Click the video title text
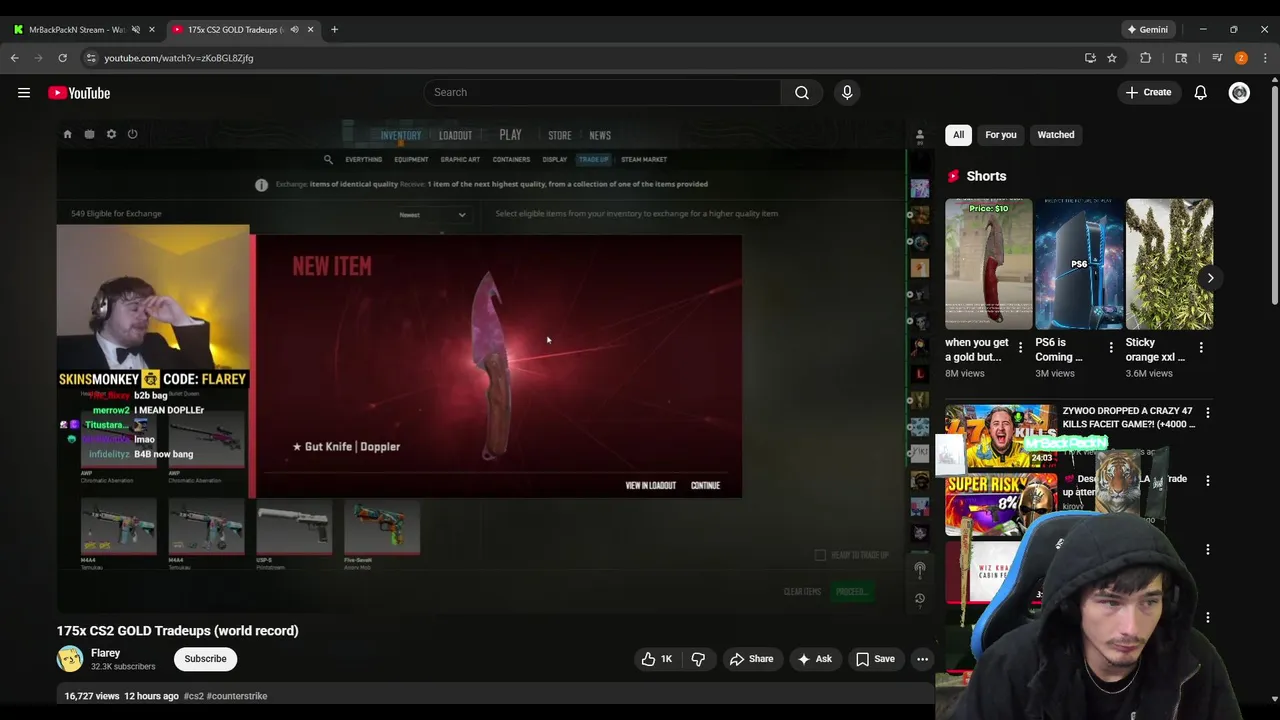Screen dimensions: 1280x720 178,631
